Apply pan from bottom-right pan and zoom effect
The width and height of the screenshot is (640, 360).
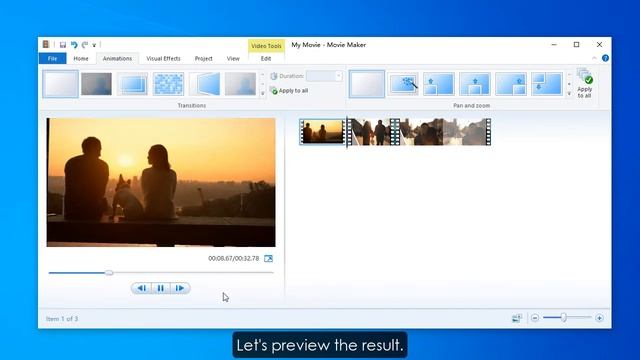511,84
